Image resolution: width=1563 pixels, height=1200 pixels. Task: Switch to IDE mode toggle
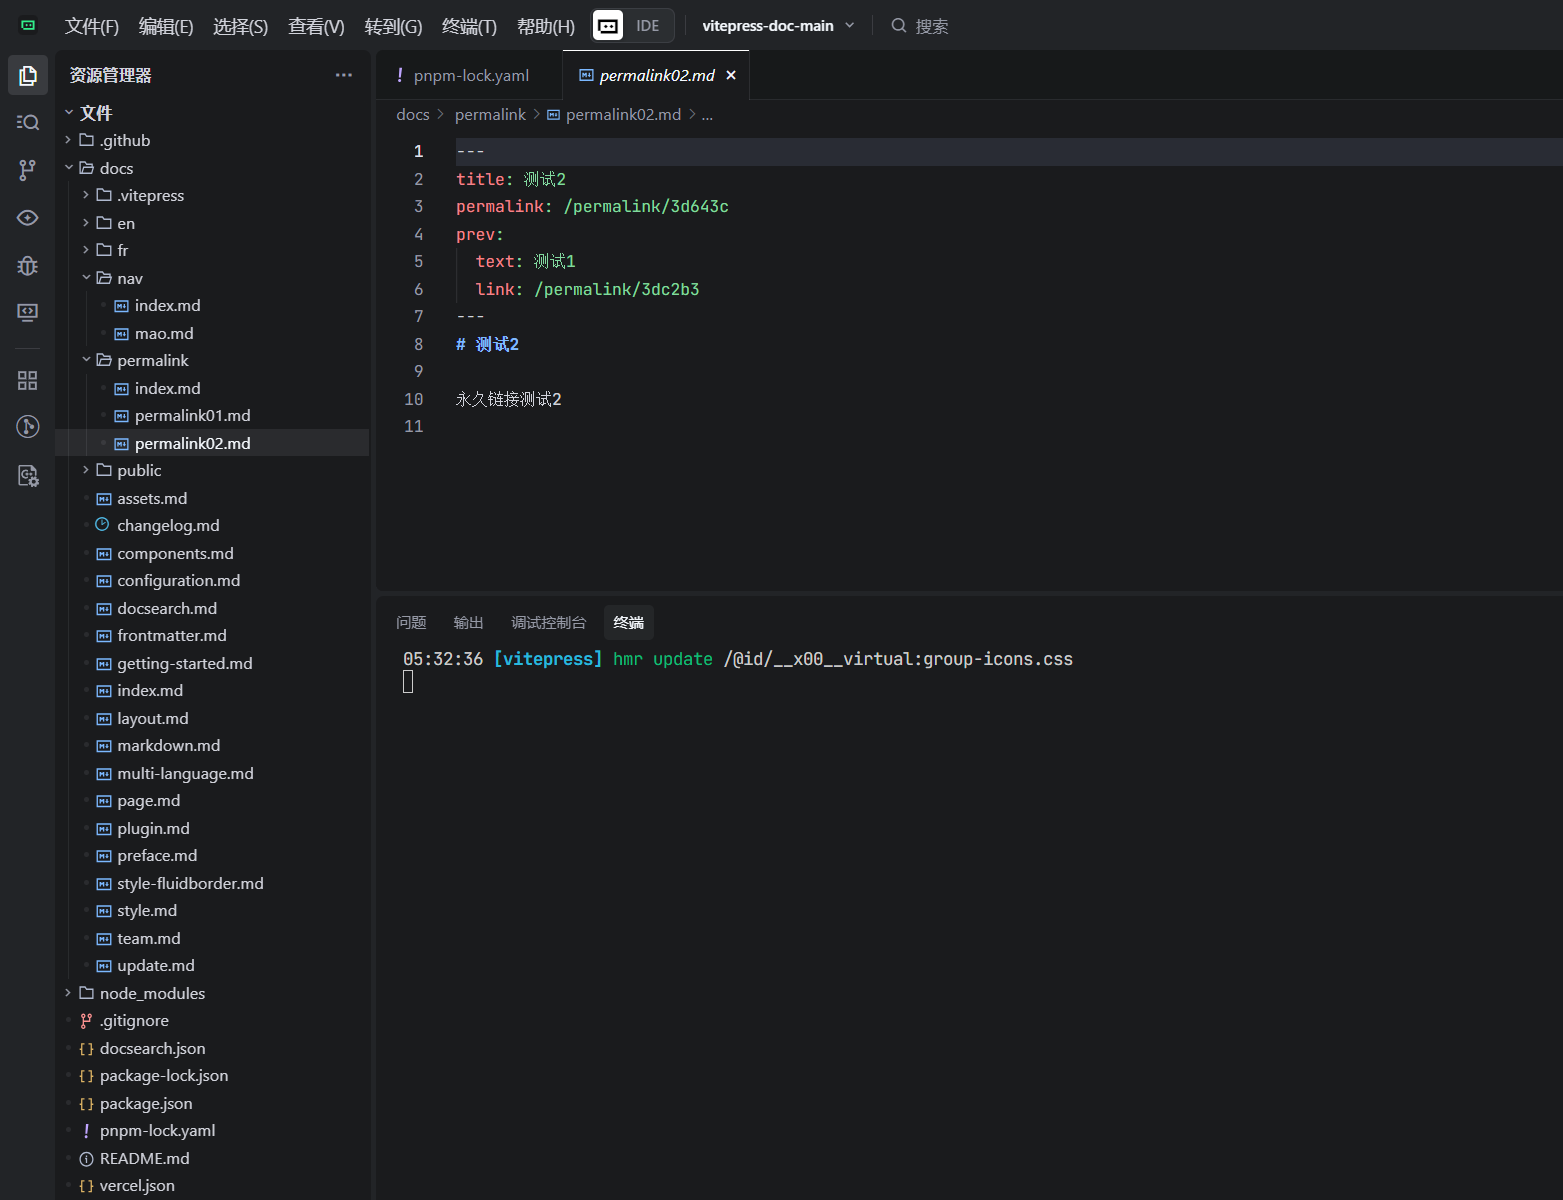(x=647, y=26)
